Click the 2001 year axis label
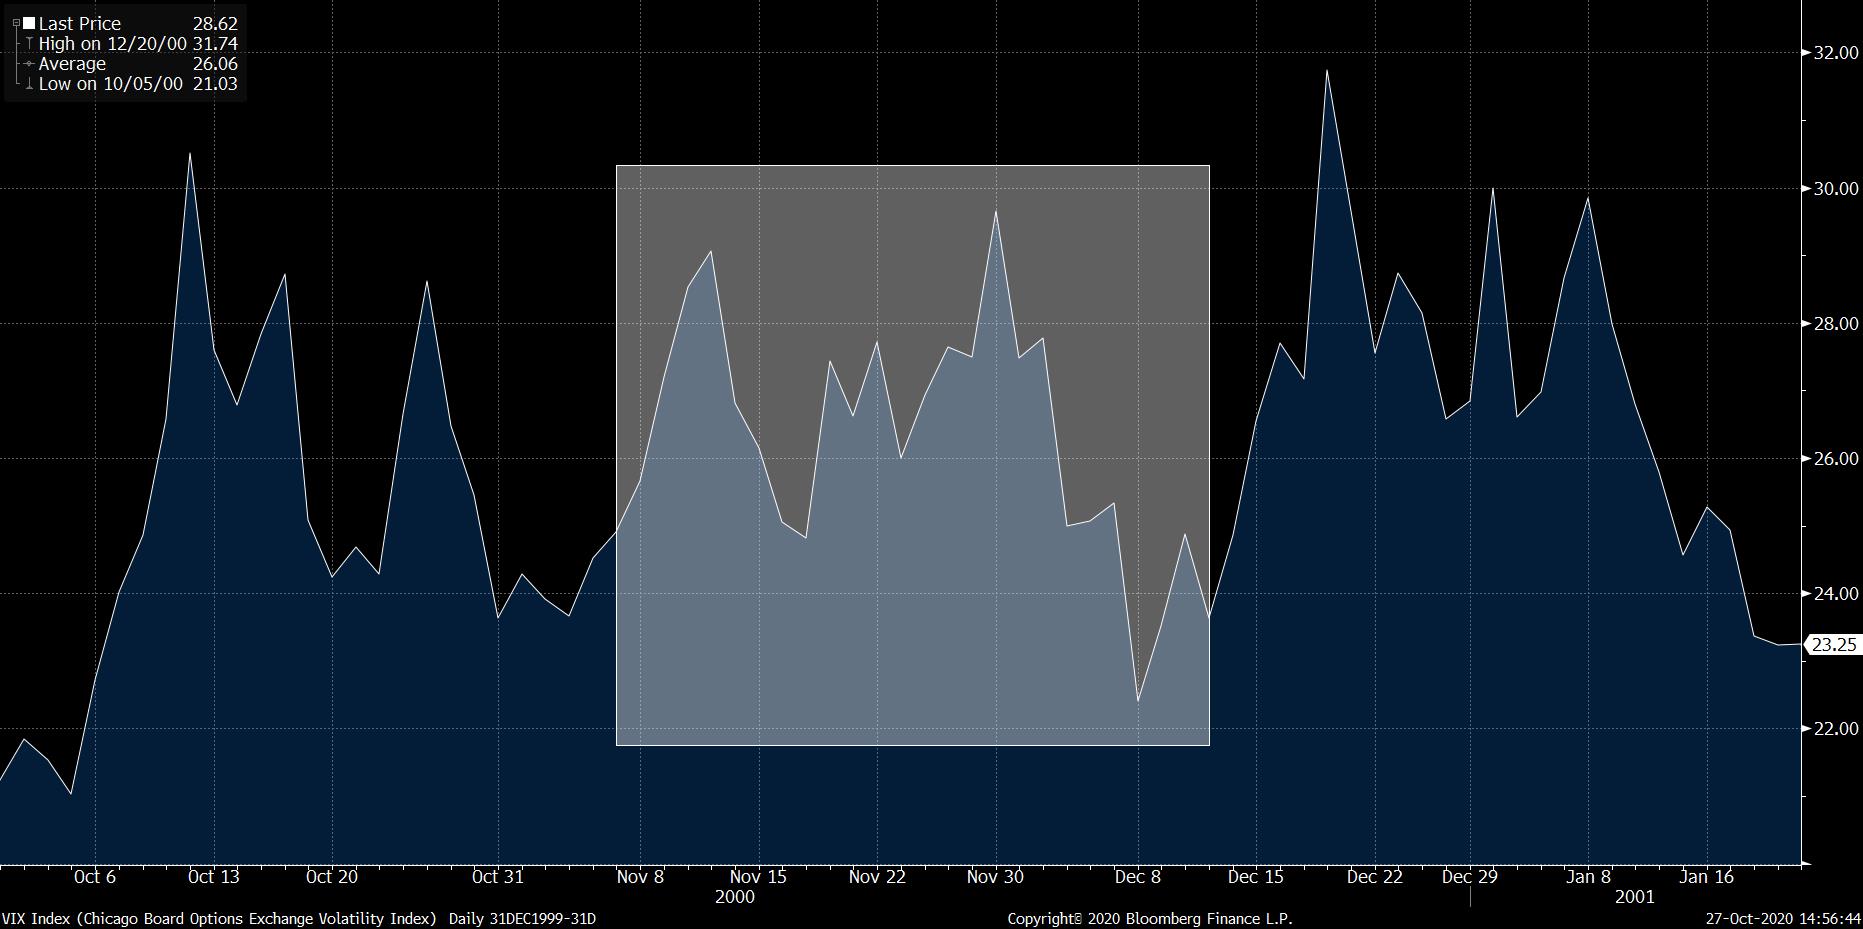Image resolution: width=1863 pixels, height=929 pixels. pos(1634,897)
